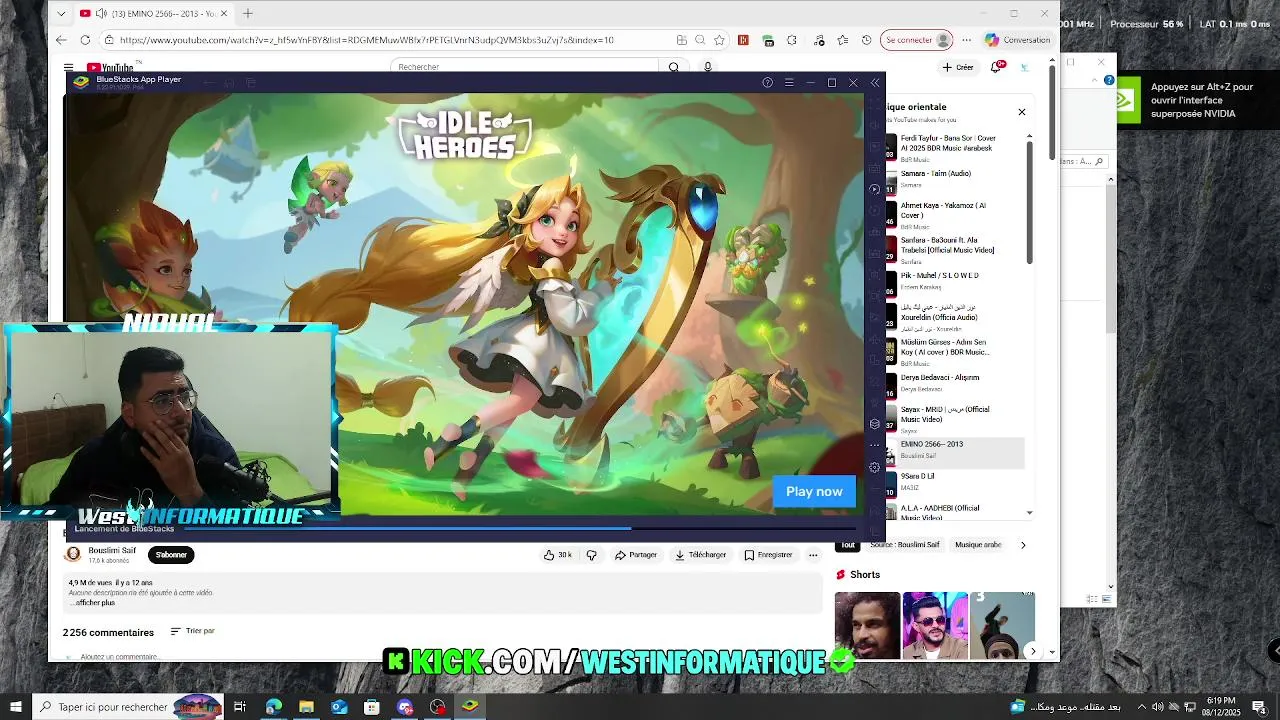
Task: Open Trier par sort dropdown
Action: (193, 631)
